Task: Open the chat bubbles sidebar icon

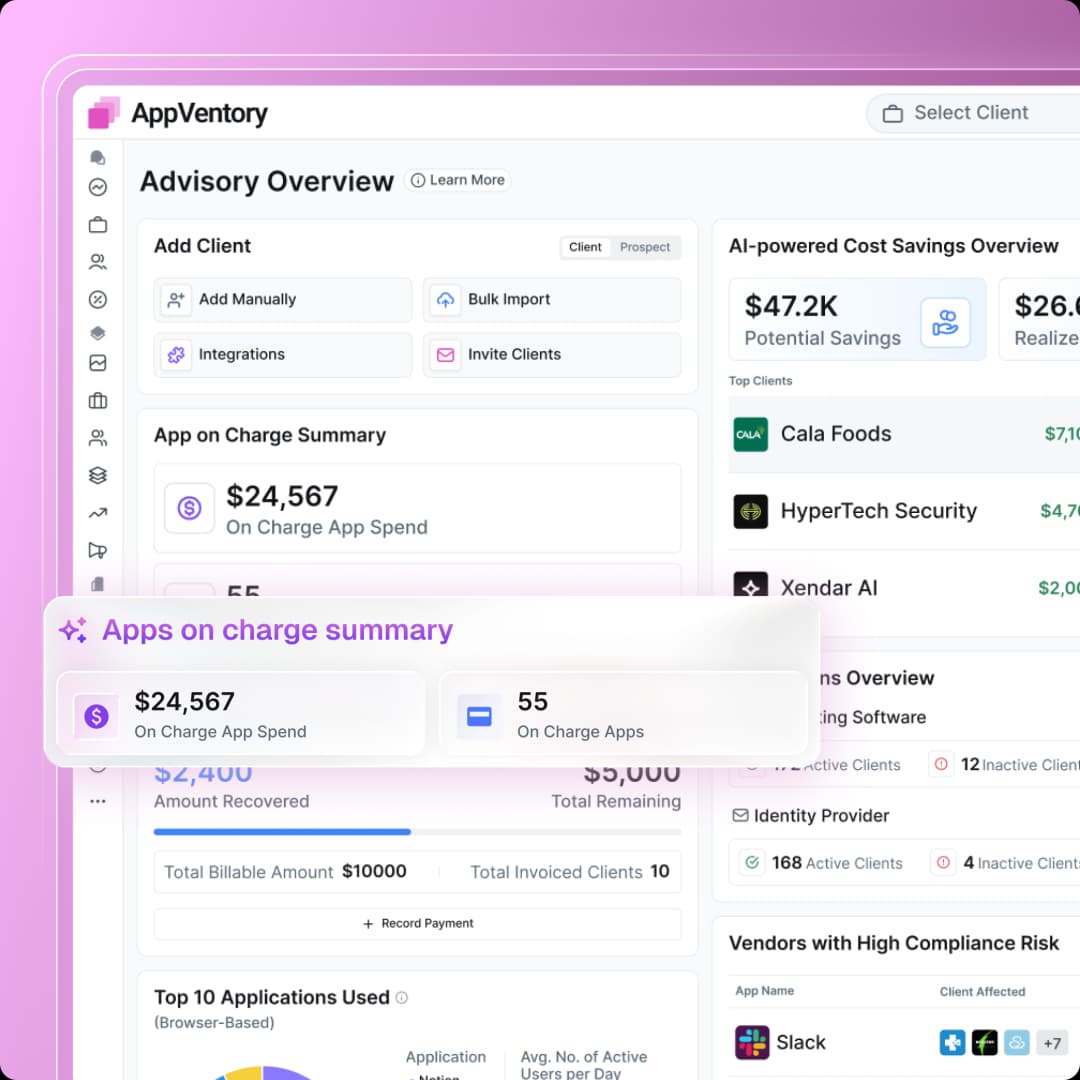Action: (98, 158)
